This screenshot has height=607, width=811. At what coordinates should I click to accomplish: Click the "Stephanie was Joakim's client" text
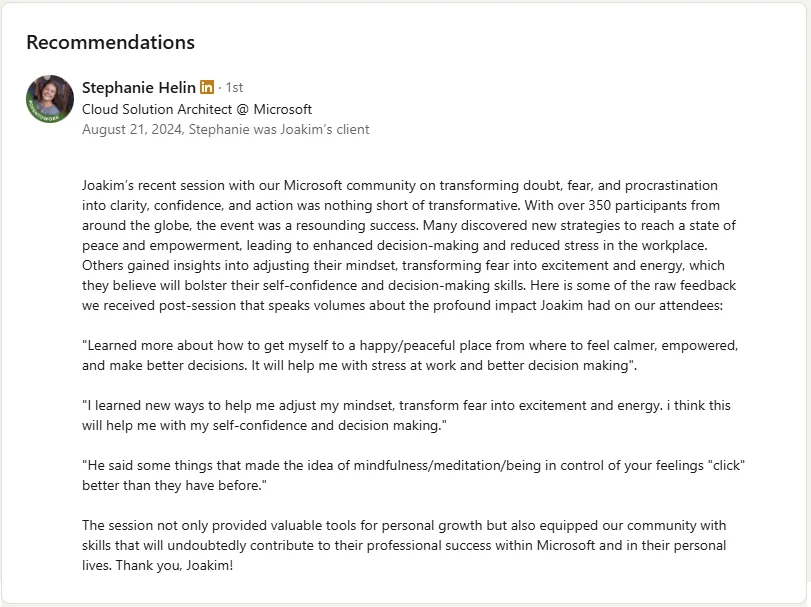[x=279, y=129]
